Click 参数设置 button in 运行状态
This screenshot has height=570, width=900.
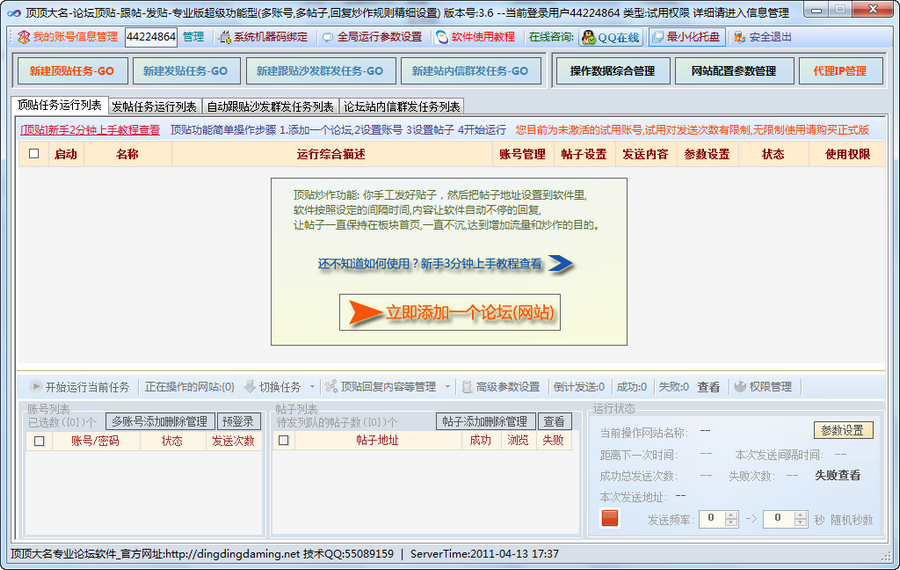pos(843,431)
